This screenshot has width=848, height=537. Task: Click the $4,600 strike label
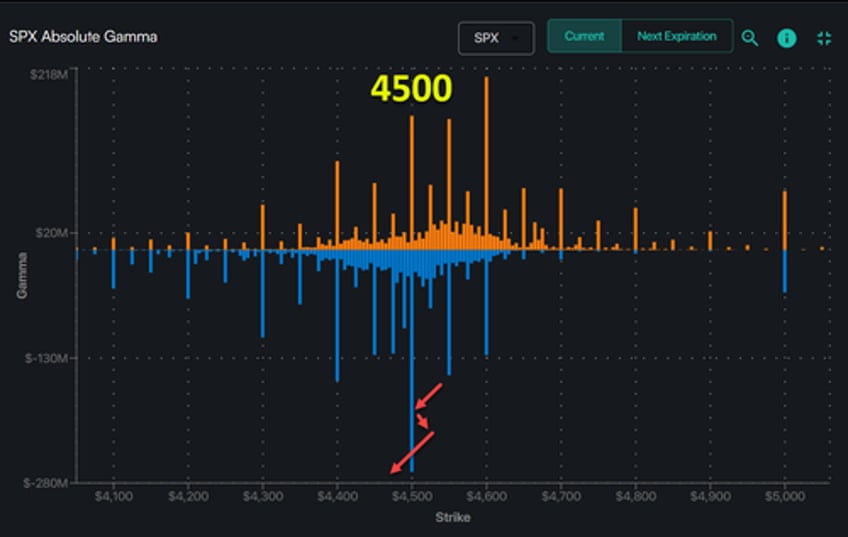(x=487, y=496)
